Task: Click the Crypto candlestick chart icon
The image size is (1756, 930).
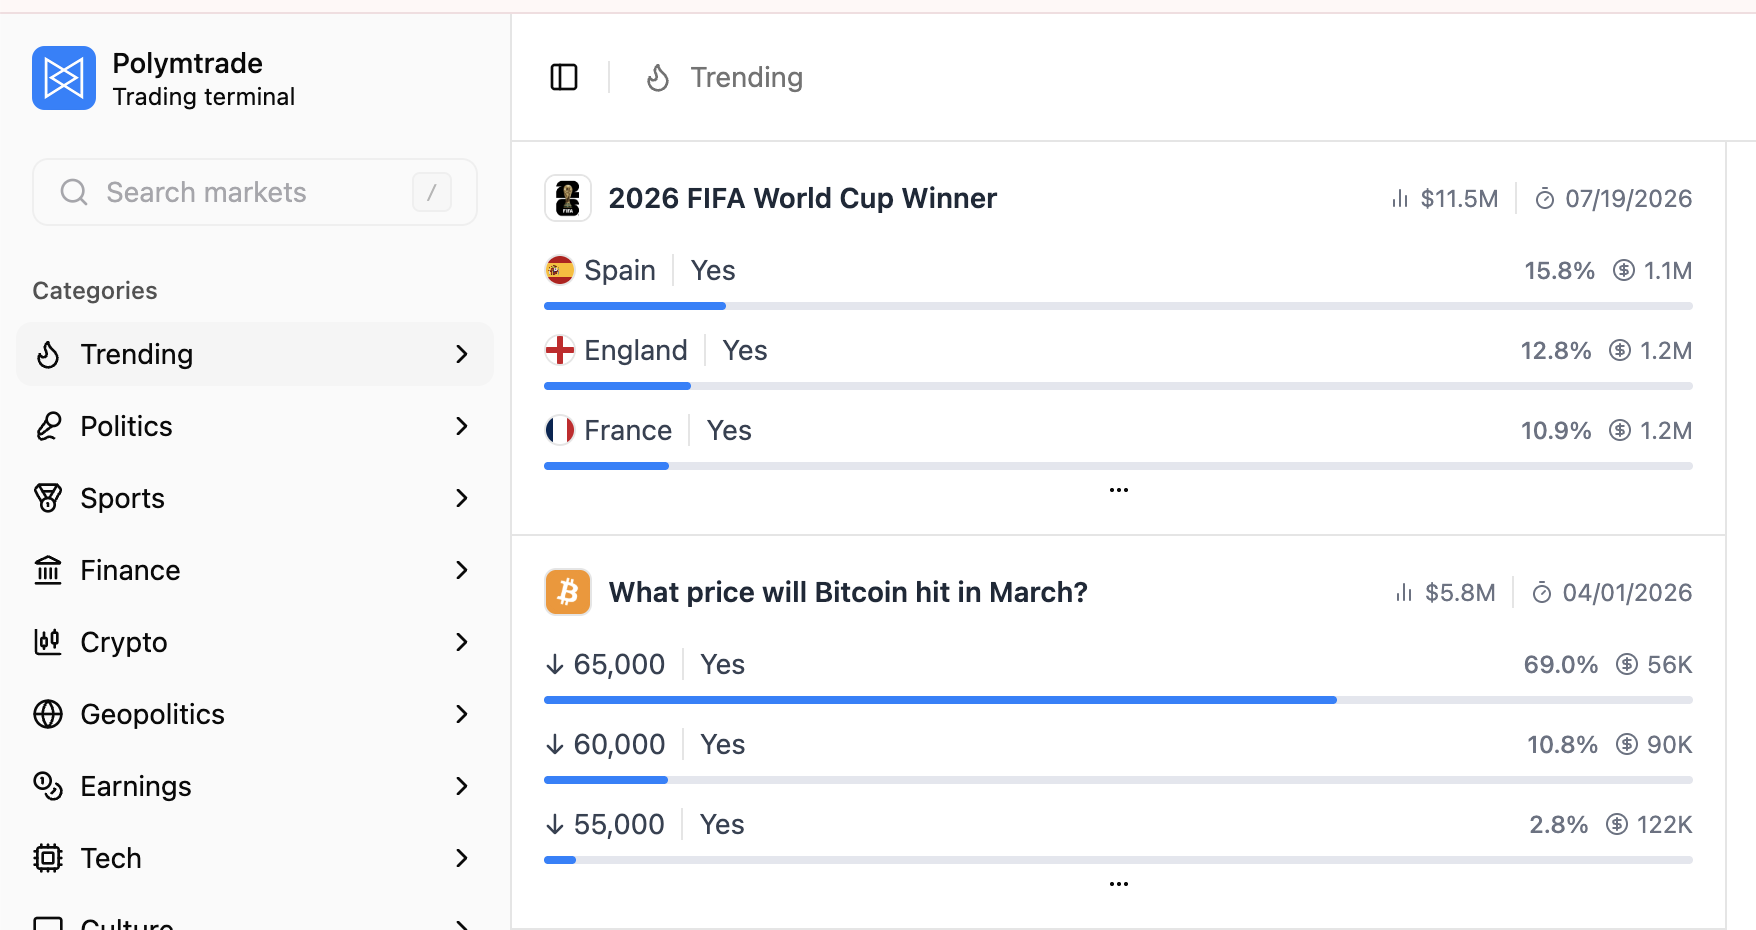Action: click(x=47, y=641)
